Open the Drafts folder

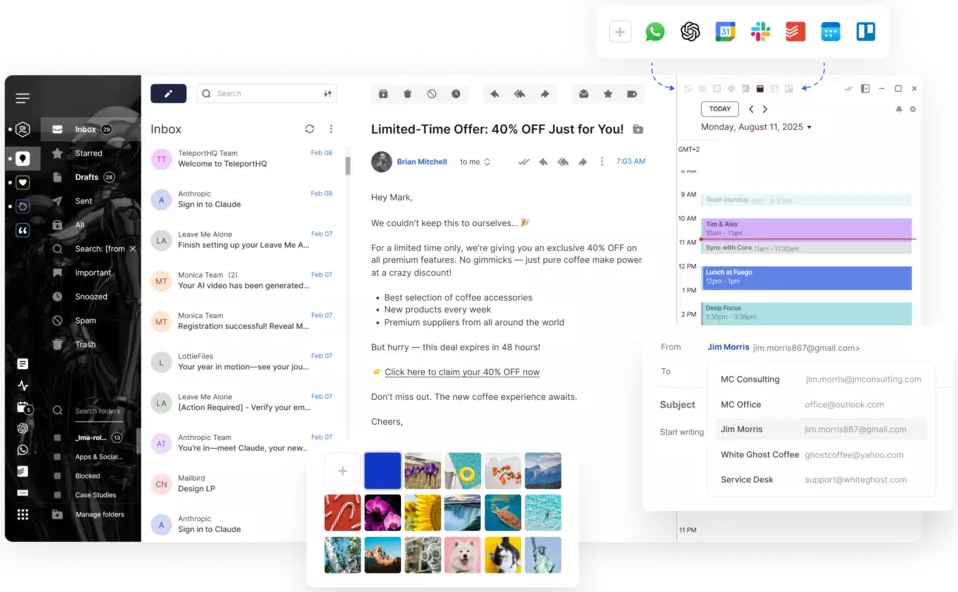87,177
